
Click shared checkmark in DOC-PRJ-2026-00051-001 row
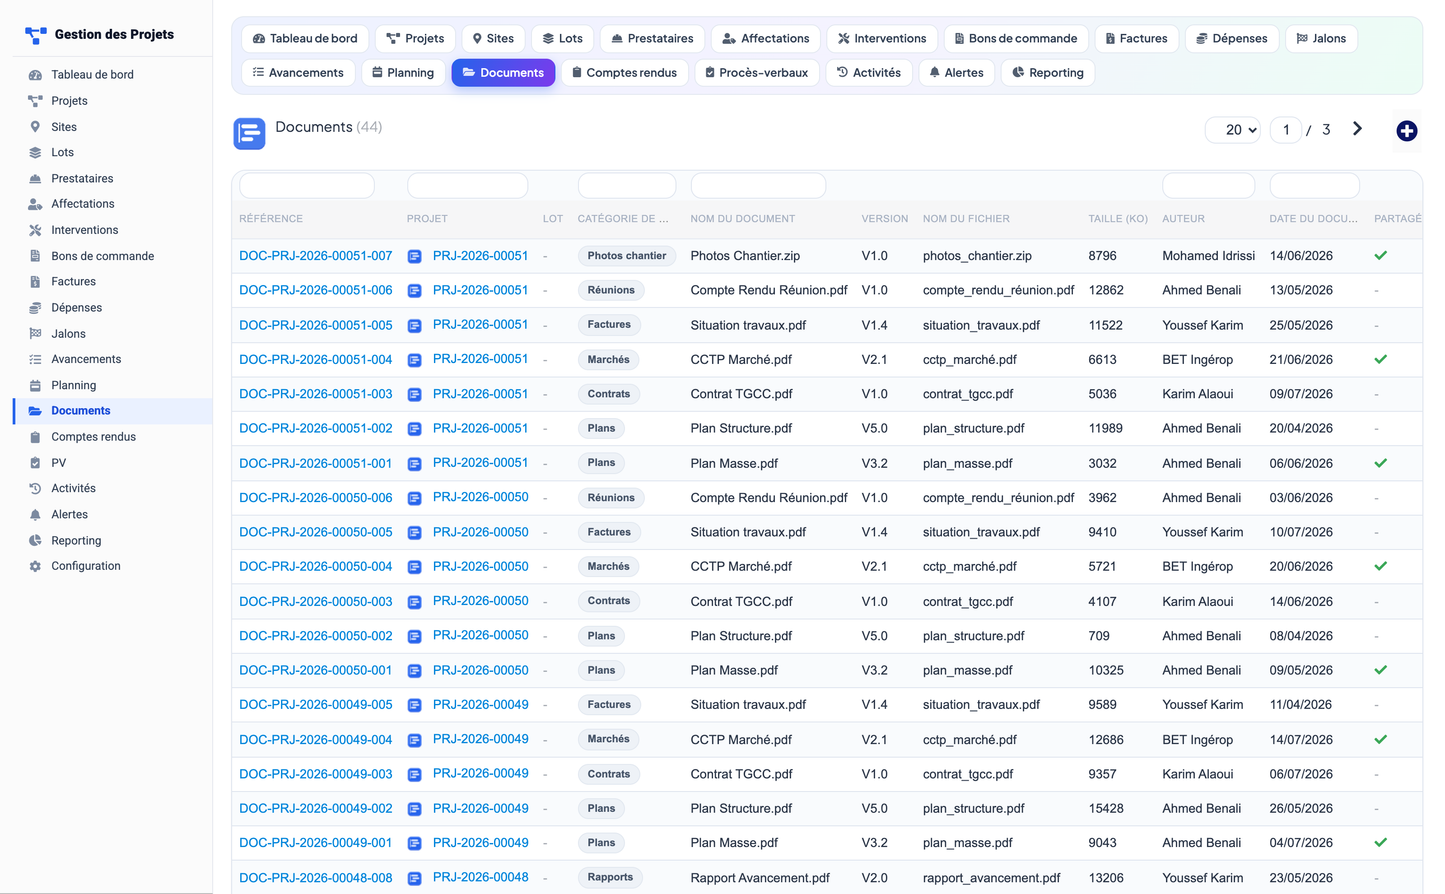coord(1380,463)
